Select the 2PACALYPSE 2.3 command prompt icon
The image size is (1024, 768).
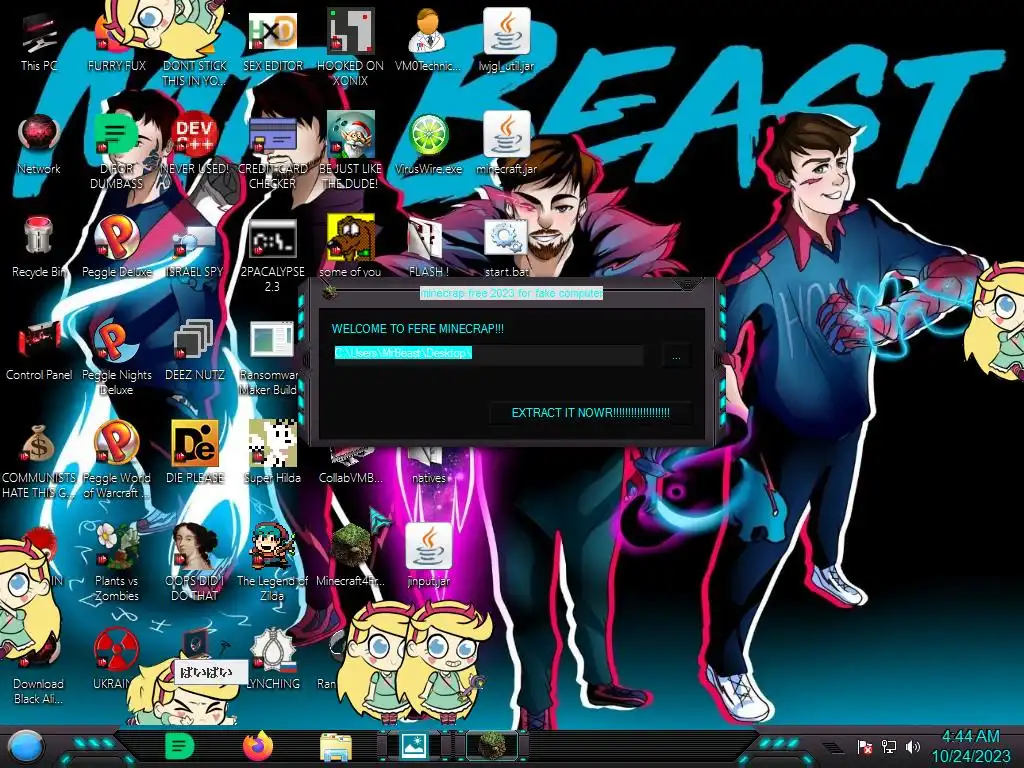pos(272,255)
